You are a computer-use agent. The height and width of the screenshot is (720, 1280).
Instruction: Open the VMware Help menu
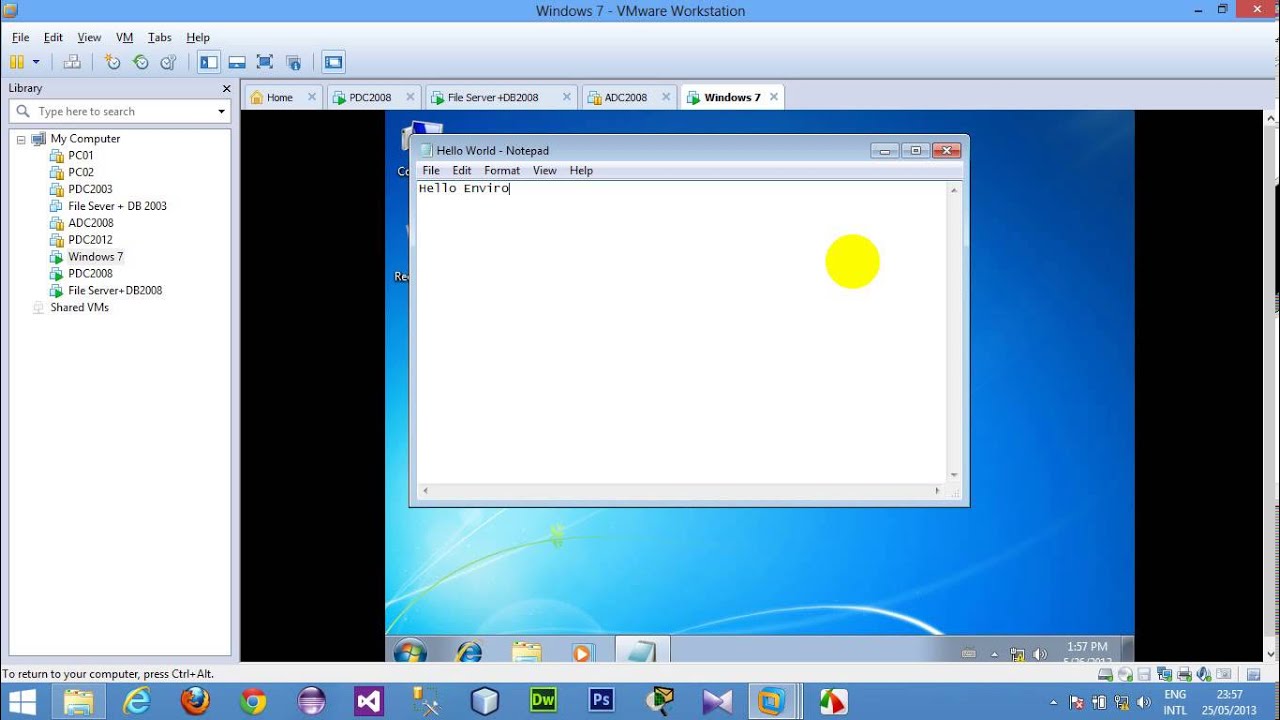(x=198, y=37)
